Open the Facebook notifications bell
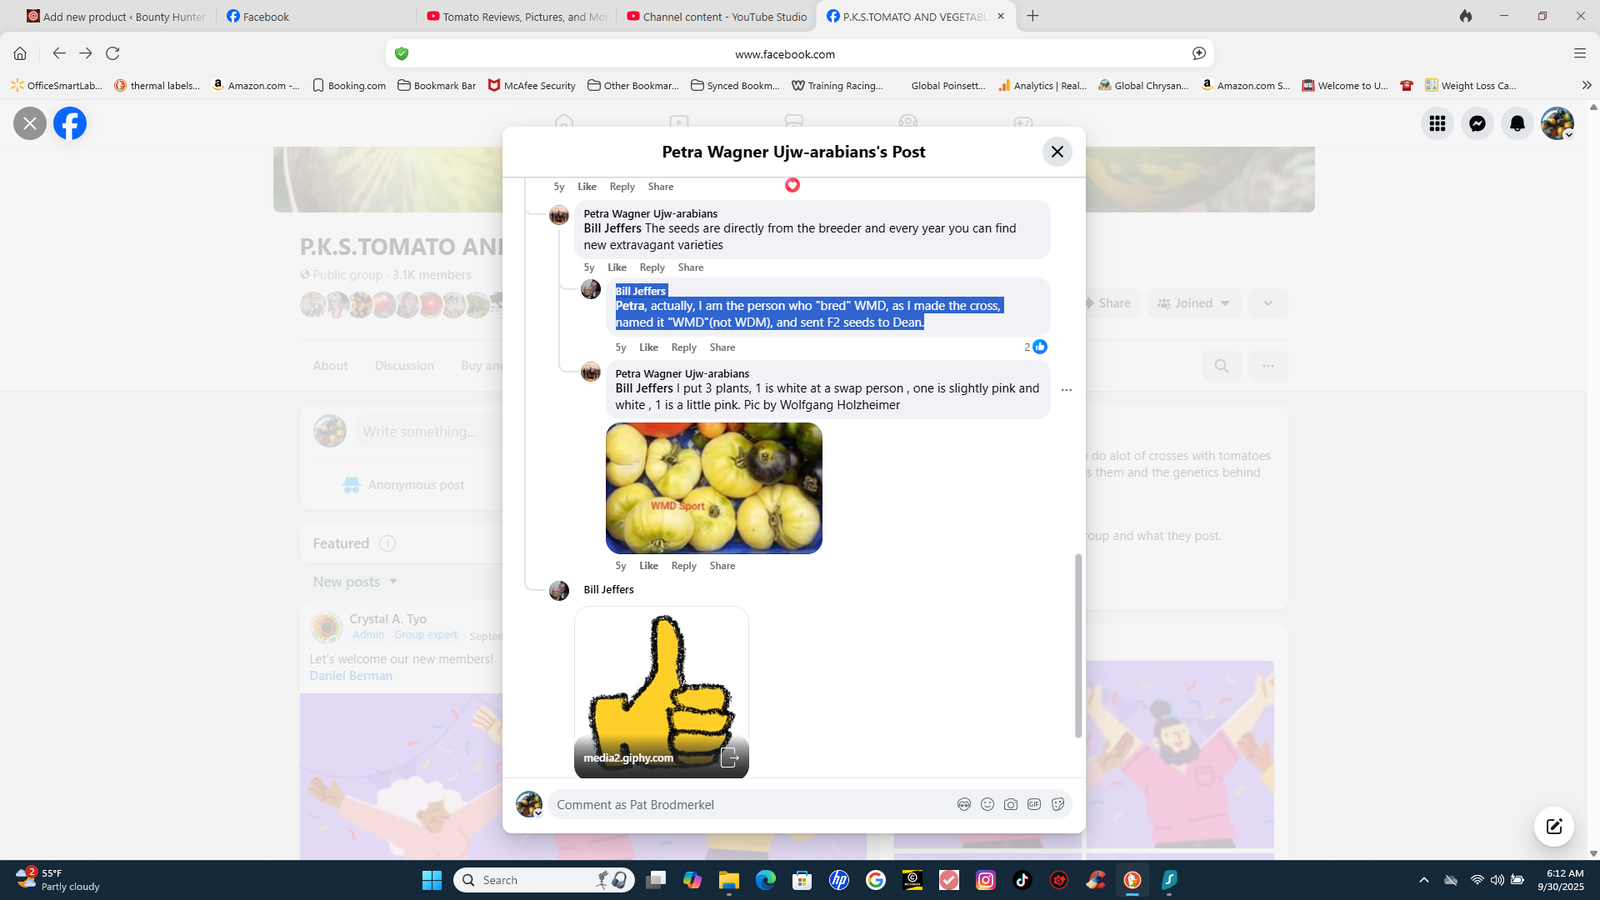Image resolution: width=1600 pixels, height=900 pixels. point(1517,123)
